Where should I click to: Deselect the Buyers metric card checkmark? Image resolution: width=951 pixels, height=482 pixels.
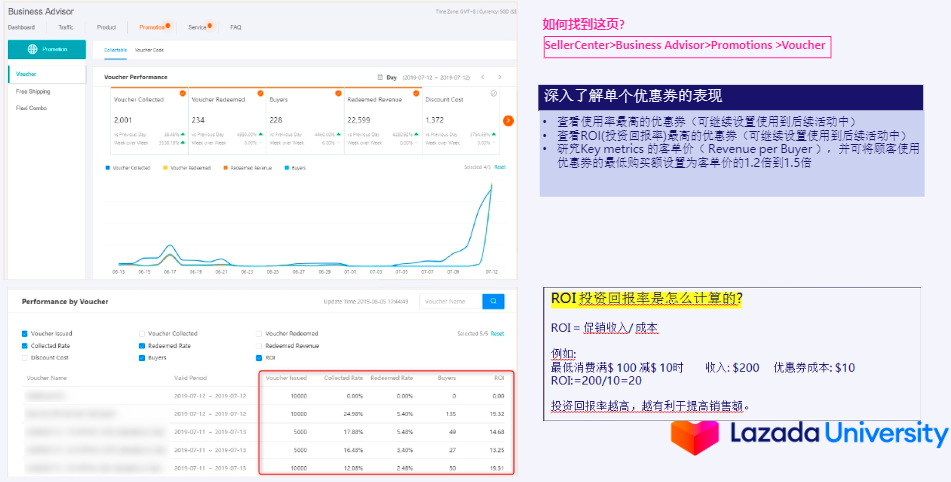pos(338,93)
